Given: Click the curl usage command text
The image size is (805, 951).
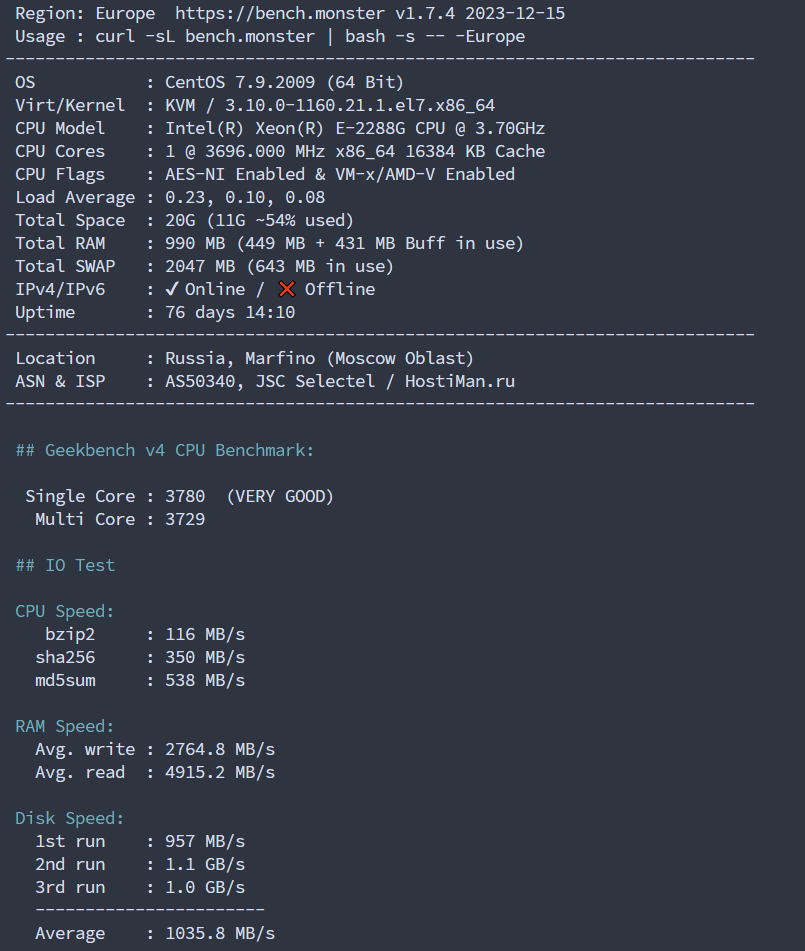Looking at the screenshot, I should [x=310, y=36].
